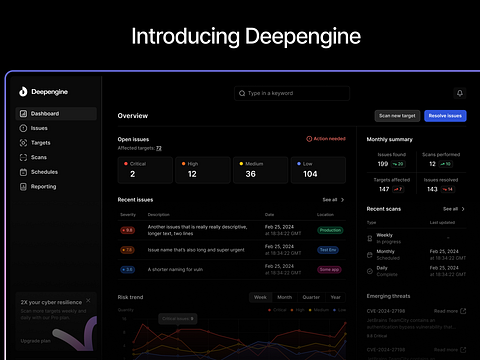Image resolution: width=480 pixels, height=360 pixels.
Task: Click the Dashboard chart icon
Action: (x=23, y=114)
